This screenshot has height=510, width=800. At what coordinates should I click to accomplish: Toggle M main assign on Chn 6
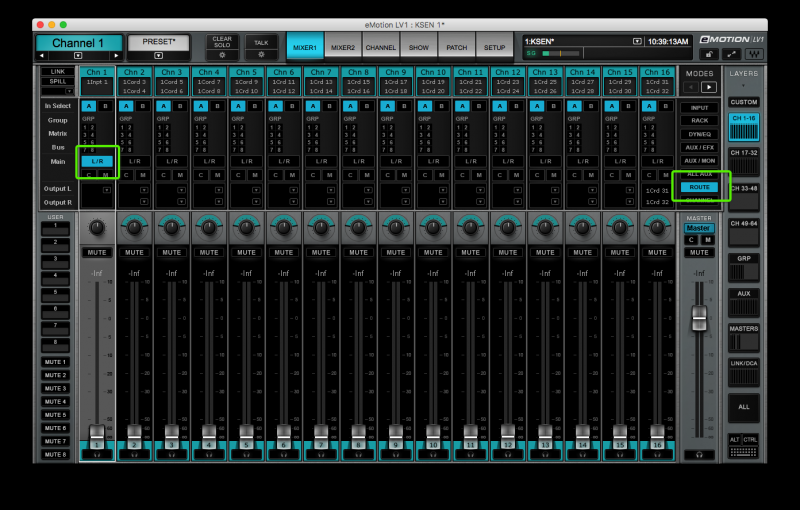point(292,175)
